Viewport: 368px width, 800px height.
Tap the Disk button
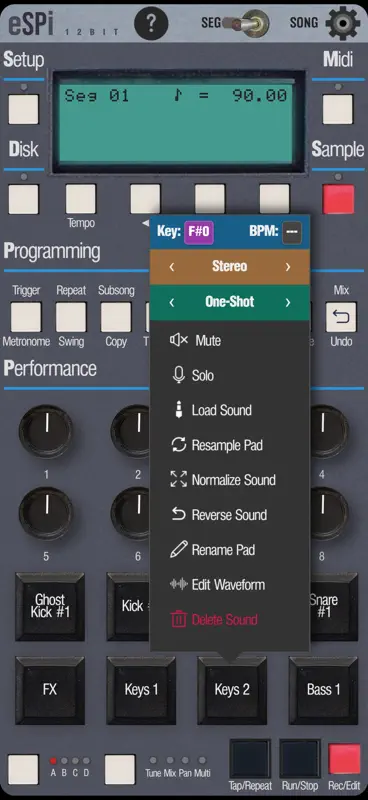pyautogui.click(x=23, y=199)
